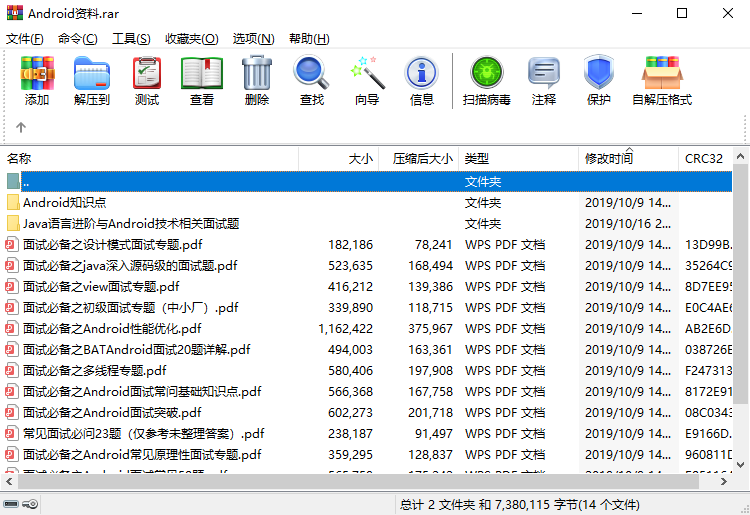Select 面试必备之Android常见原理性面试专题.pdf
The width and height of the screenshot is (750, 515).
click(x=142, y=455)
